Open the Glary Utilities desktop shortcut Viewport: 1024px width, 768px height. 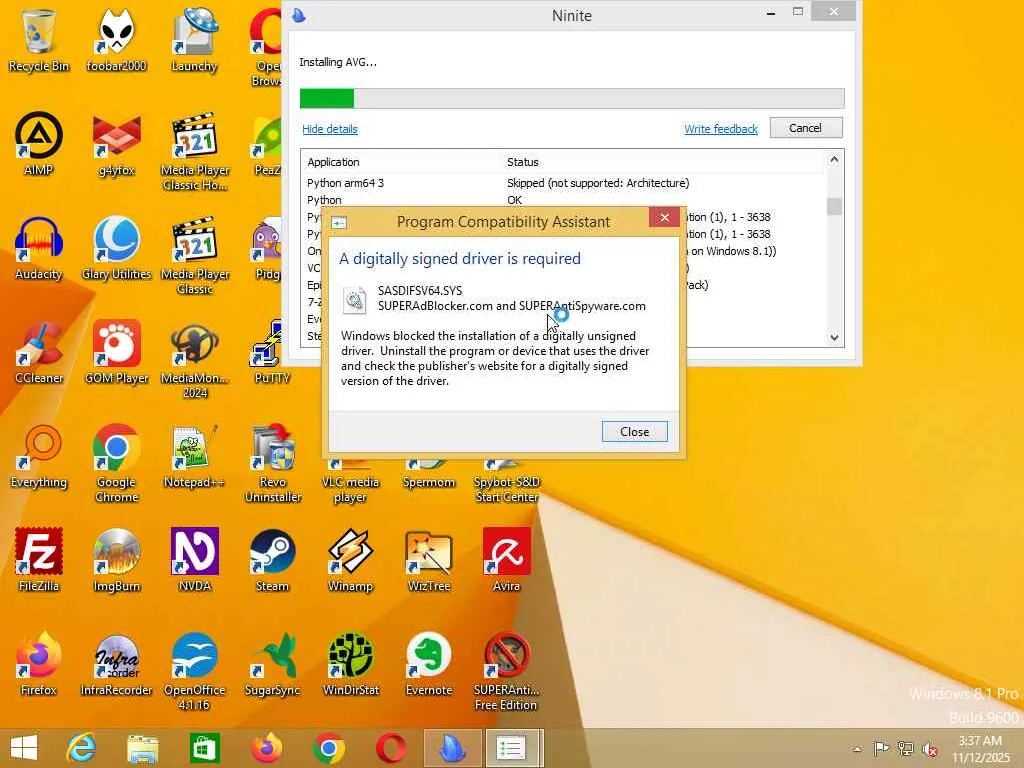coord(116,248)
